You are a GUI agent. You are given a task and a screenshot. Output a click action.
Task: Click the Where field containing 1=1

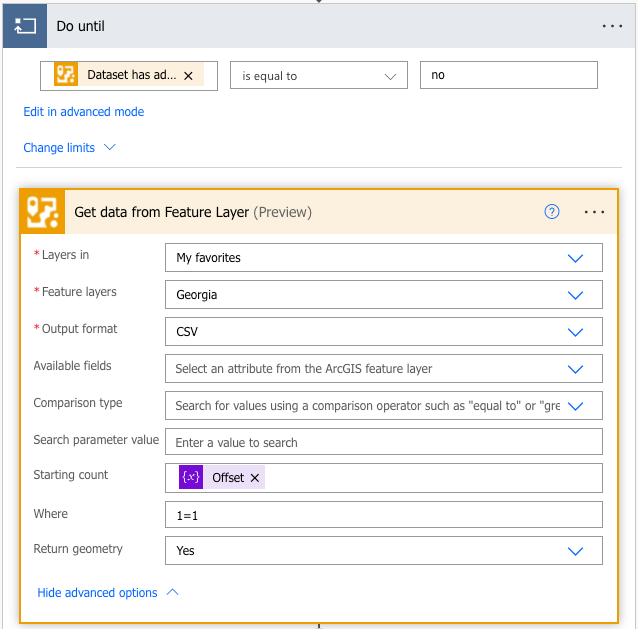(383, 515)
